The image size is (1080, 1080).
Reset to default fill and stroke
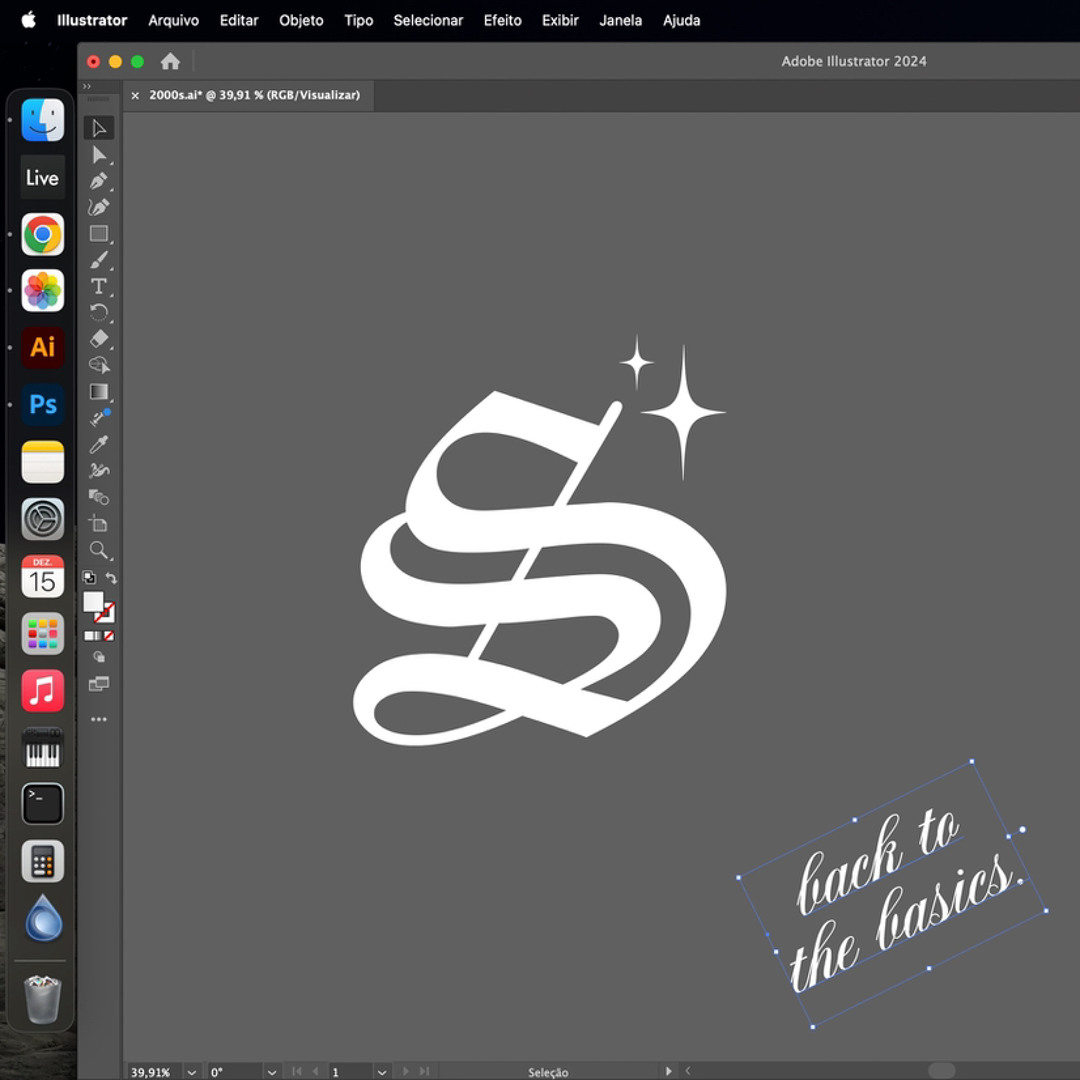[89, 578]
